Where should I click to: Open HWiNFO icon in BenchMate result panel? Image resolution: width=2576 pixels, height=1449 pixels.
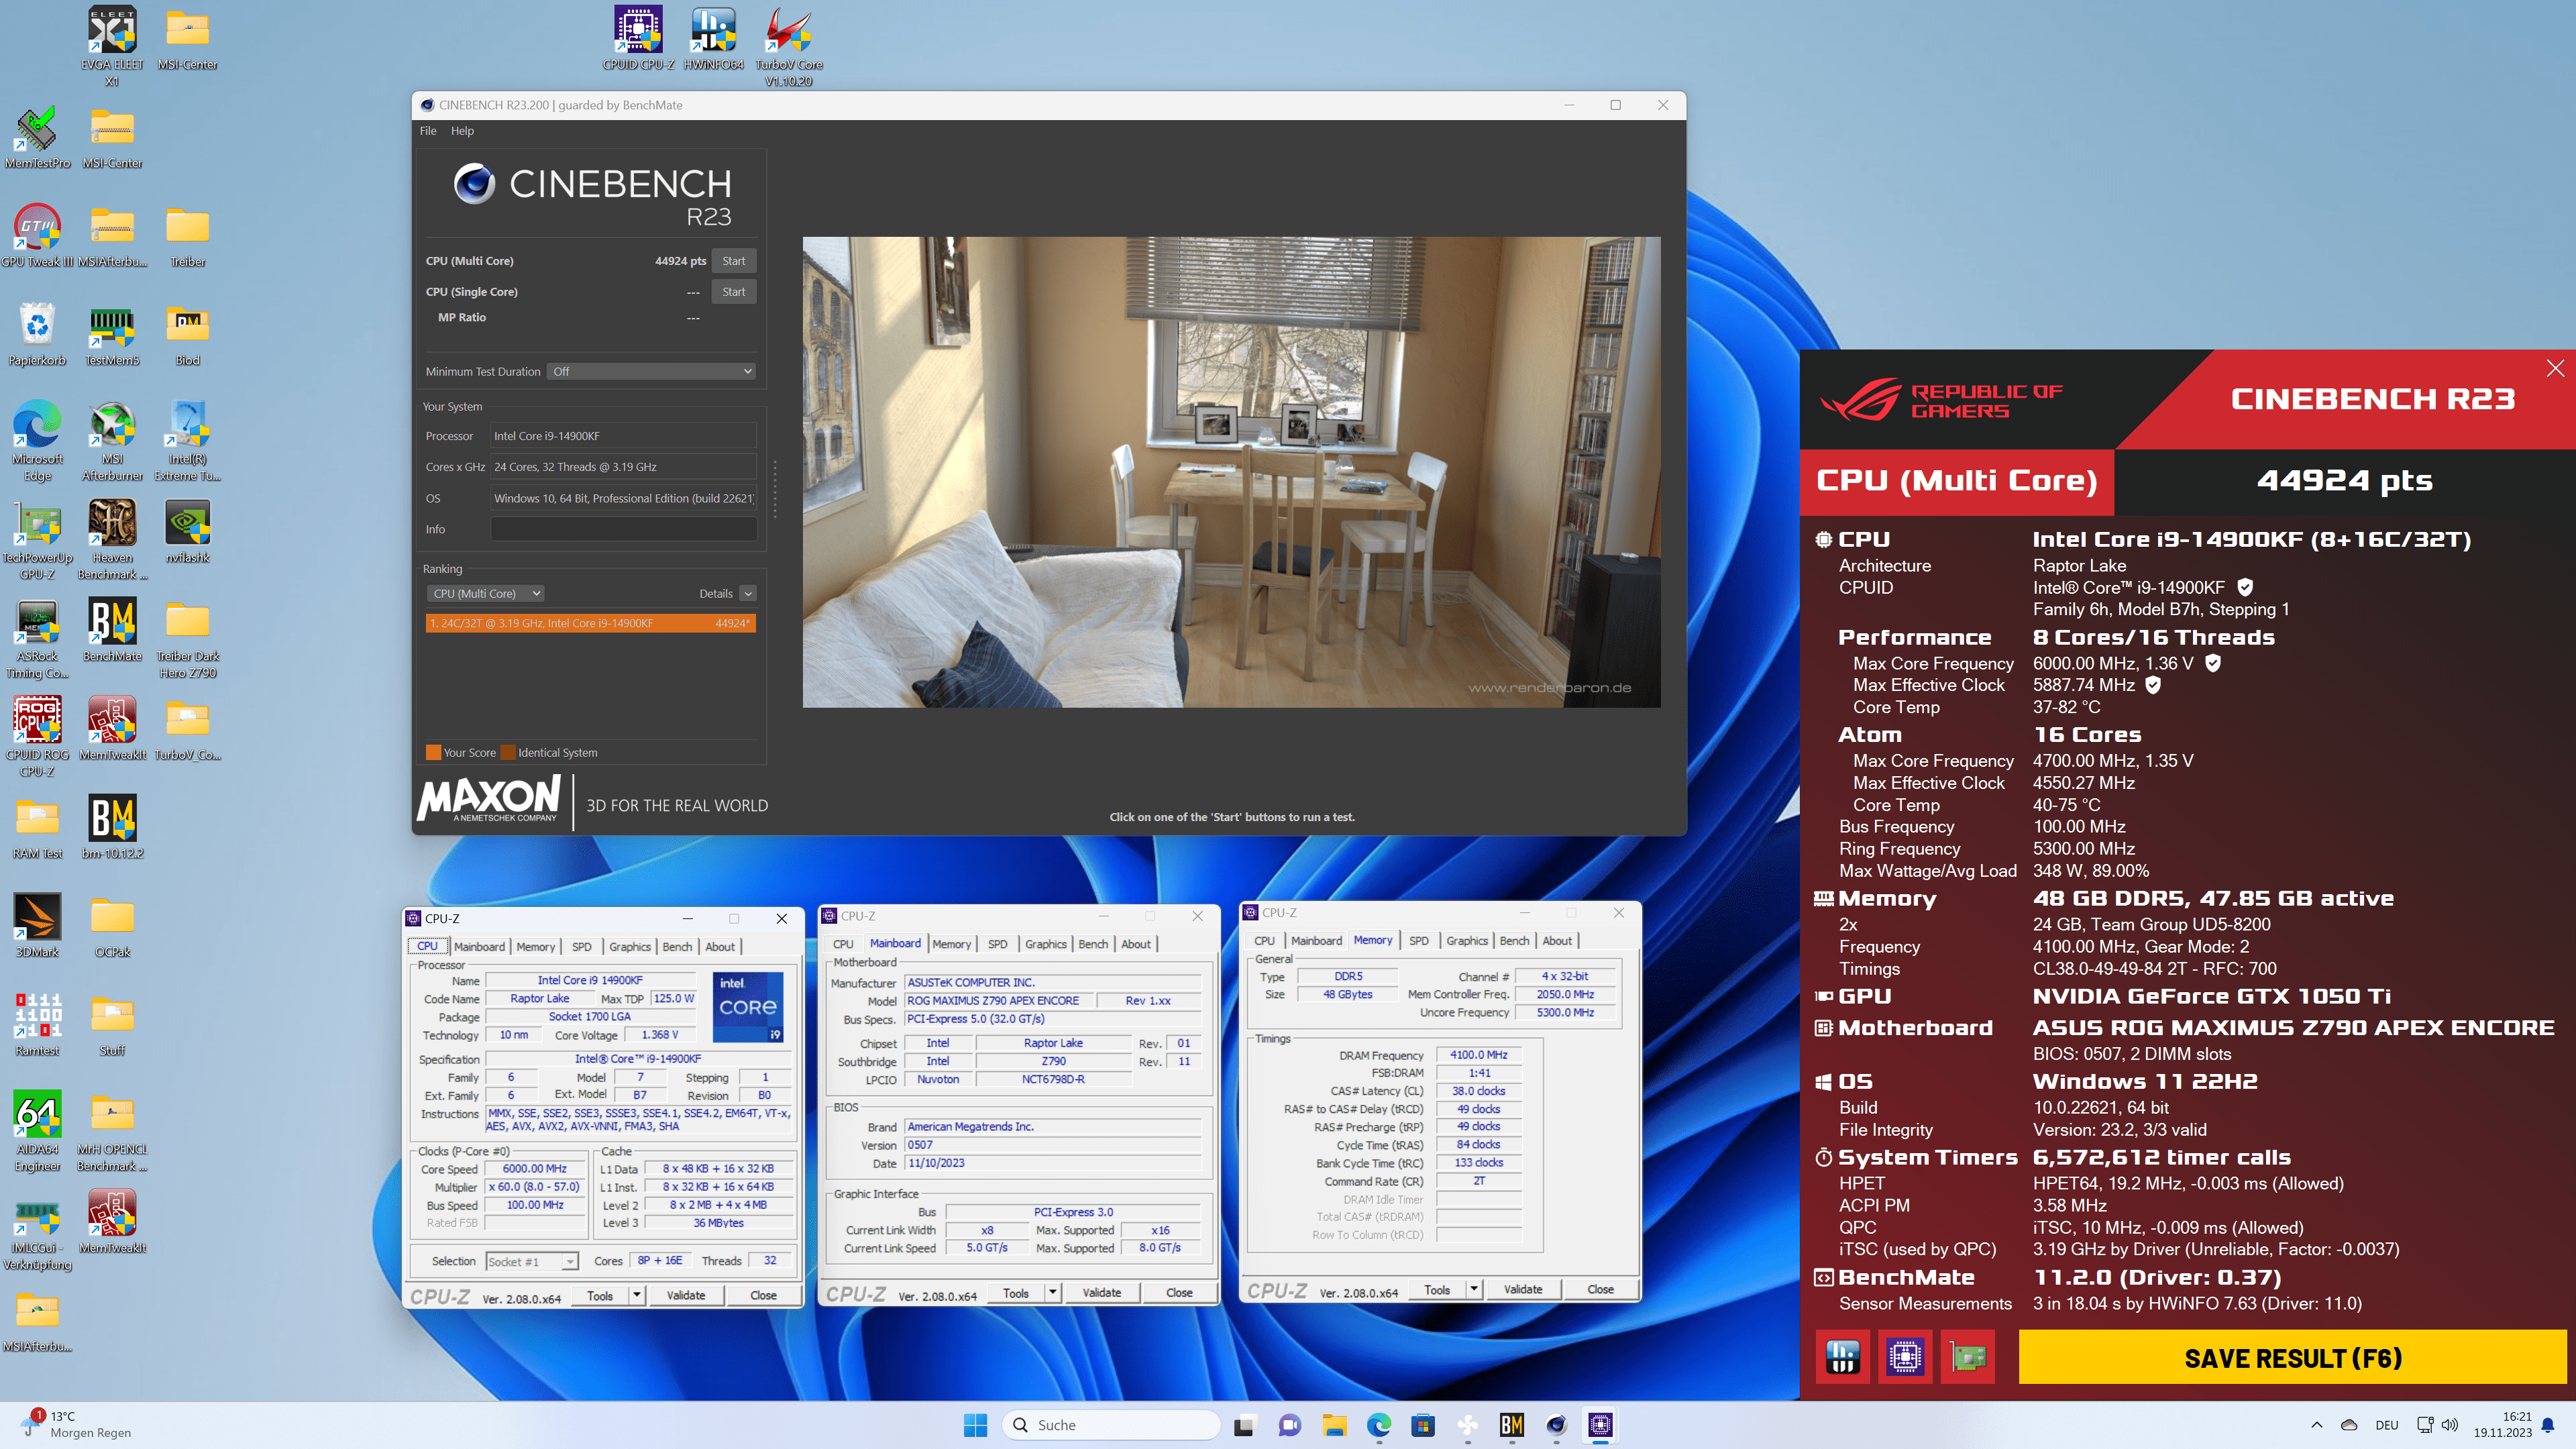1842,1357
